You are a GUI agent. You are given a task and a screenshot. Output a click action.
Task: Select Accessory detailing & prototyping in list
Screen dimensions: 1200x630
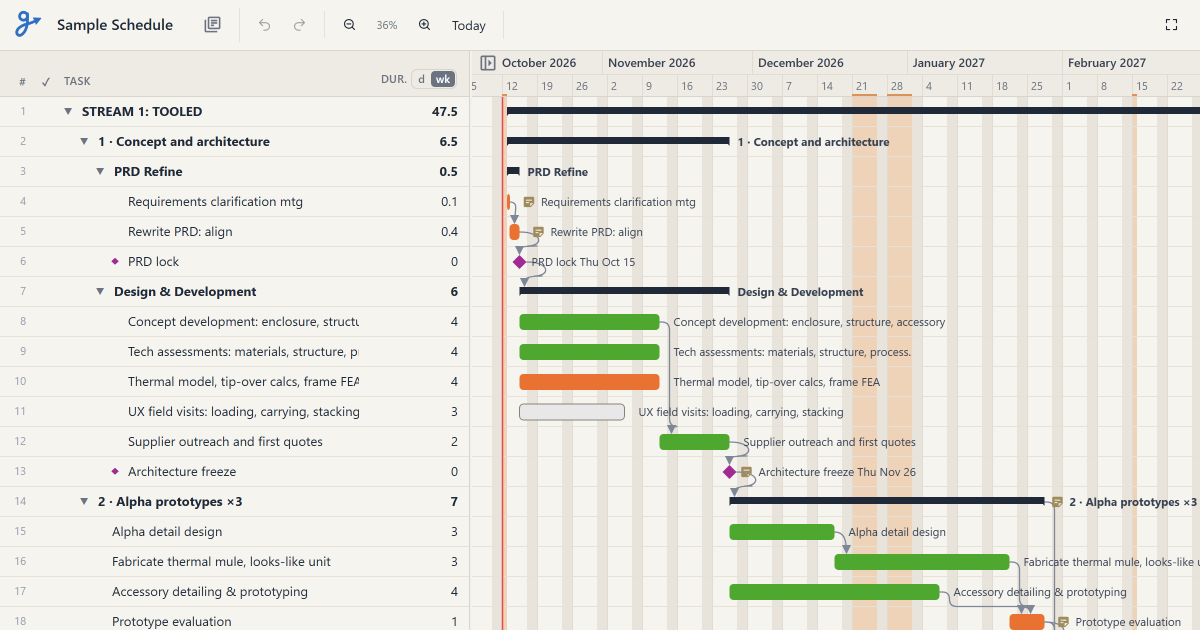click(x=210, y=592)
